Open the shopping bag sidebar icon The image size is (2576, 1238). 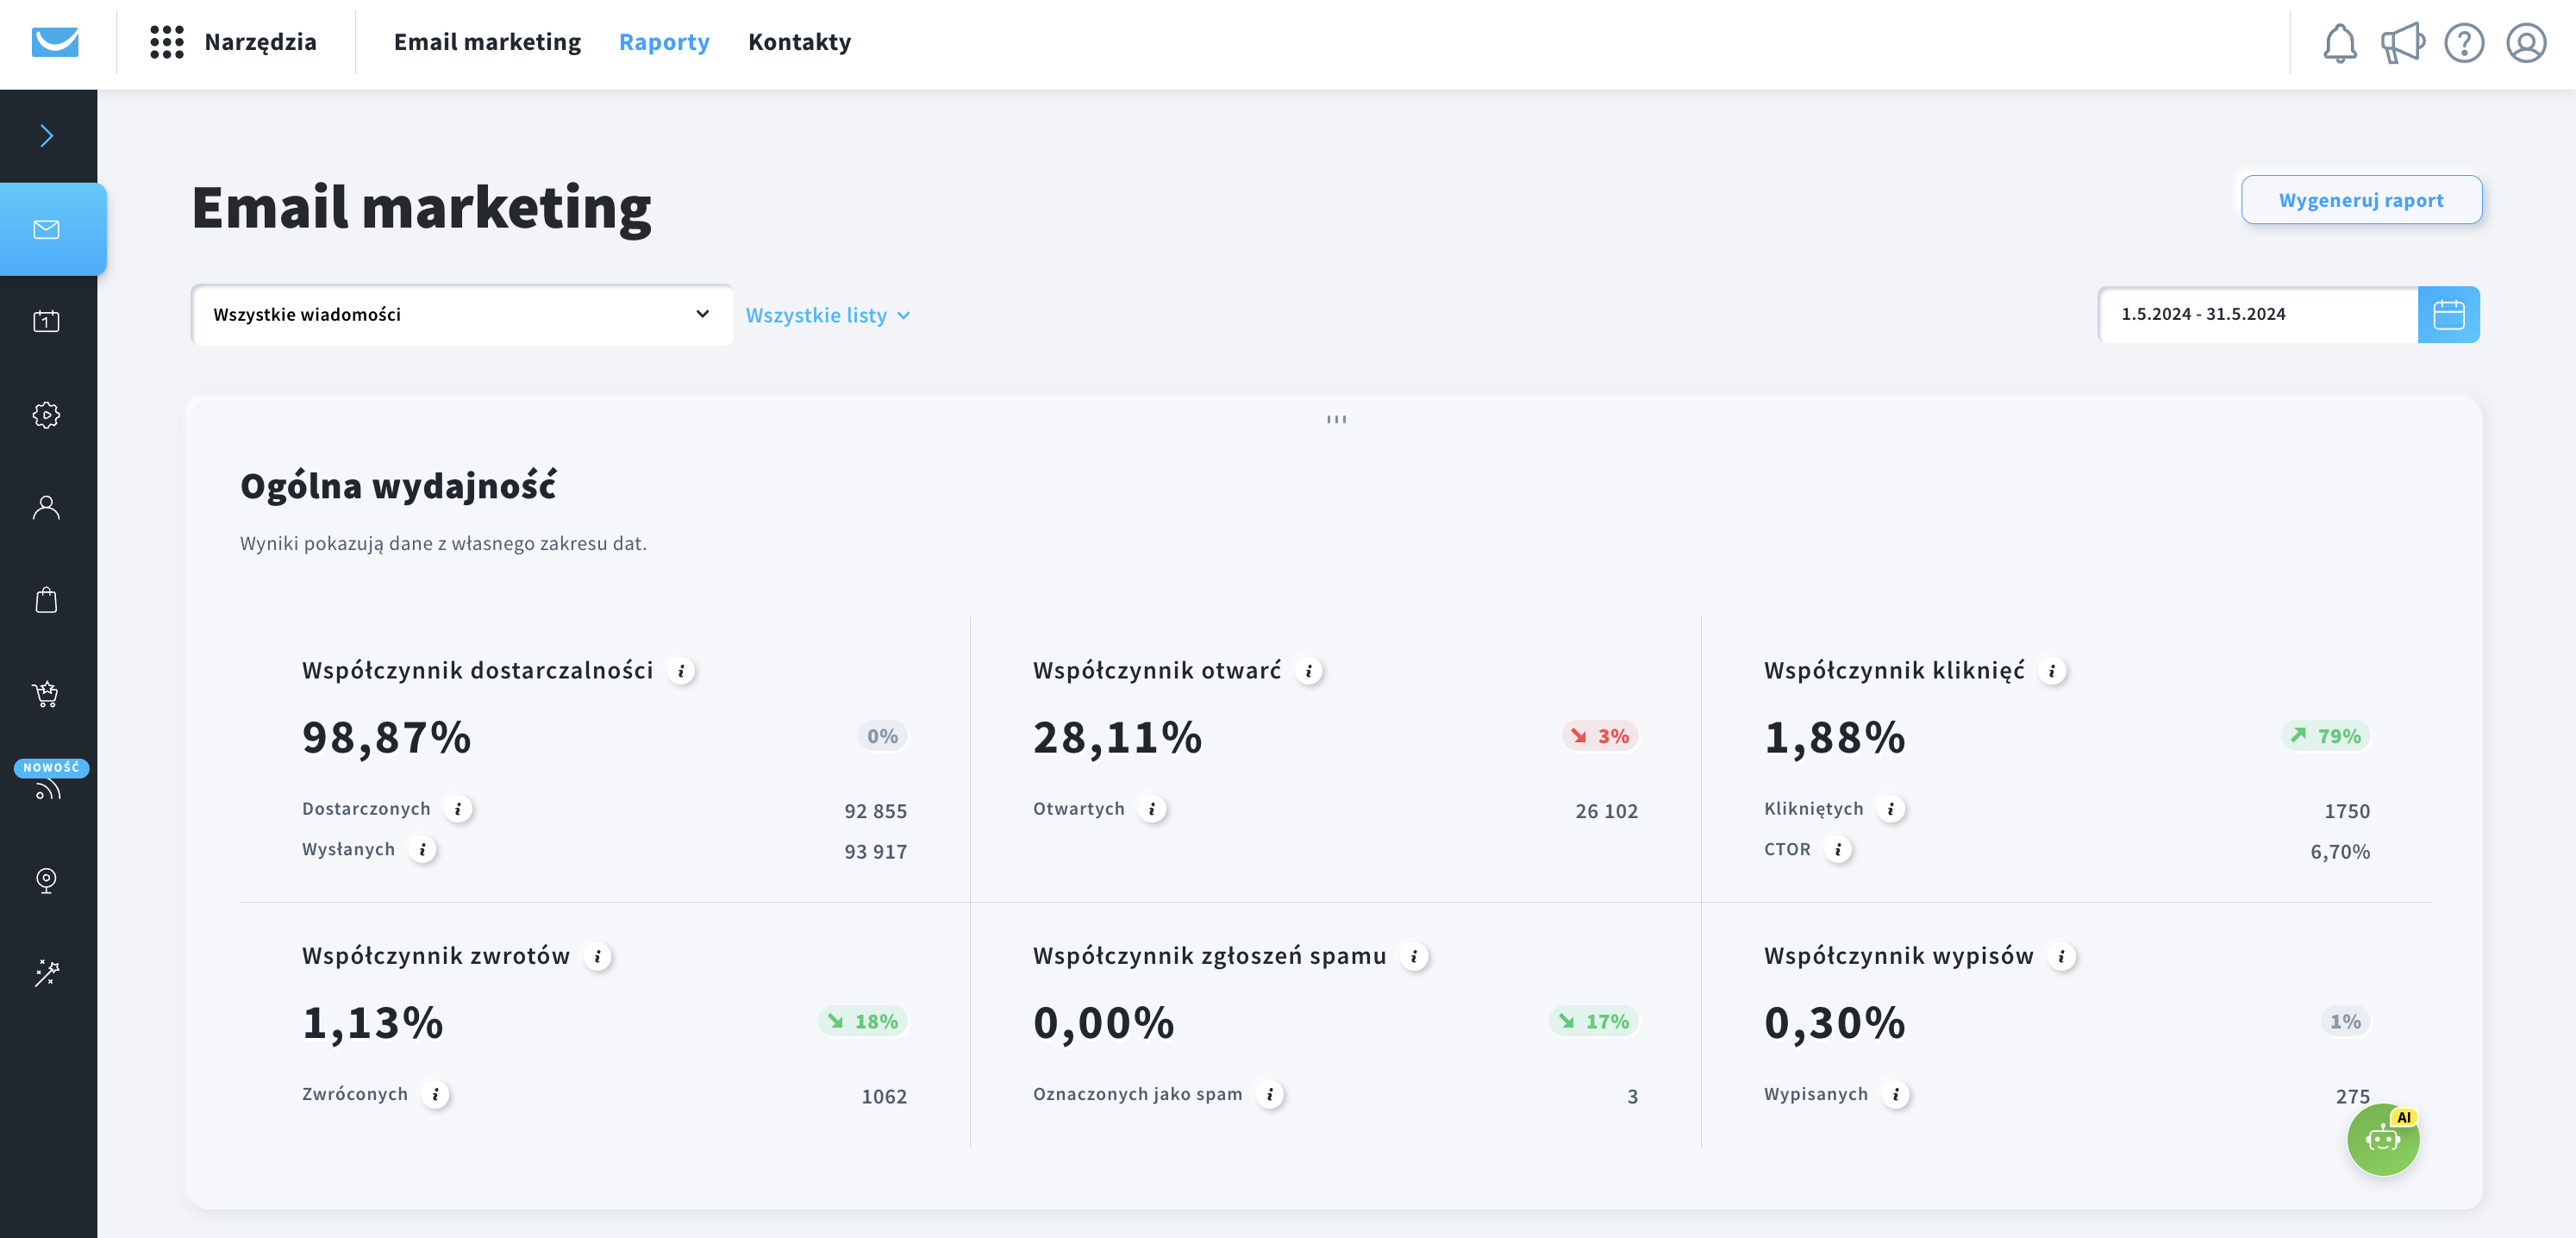point(47,600)
